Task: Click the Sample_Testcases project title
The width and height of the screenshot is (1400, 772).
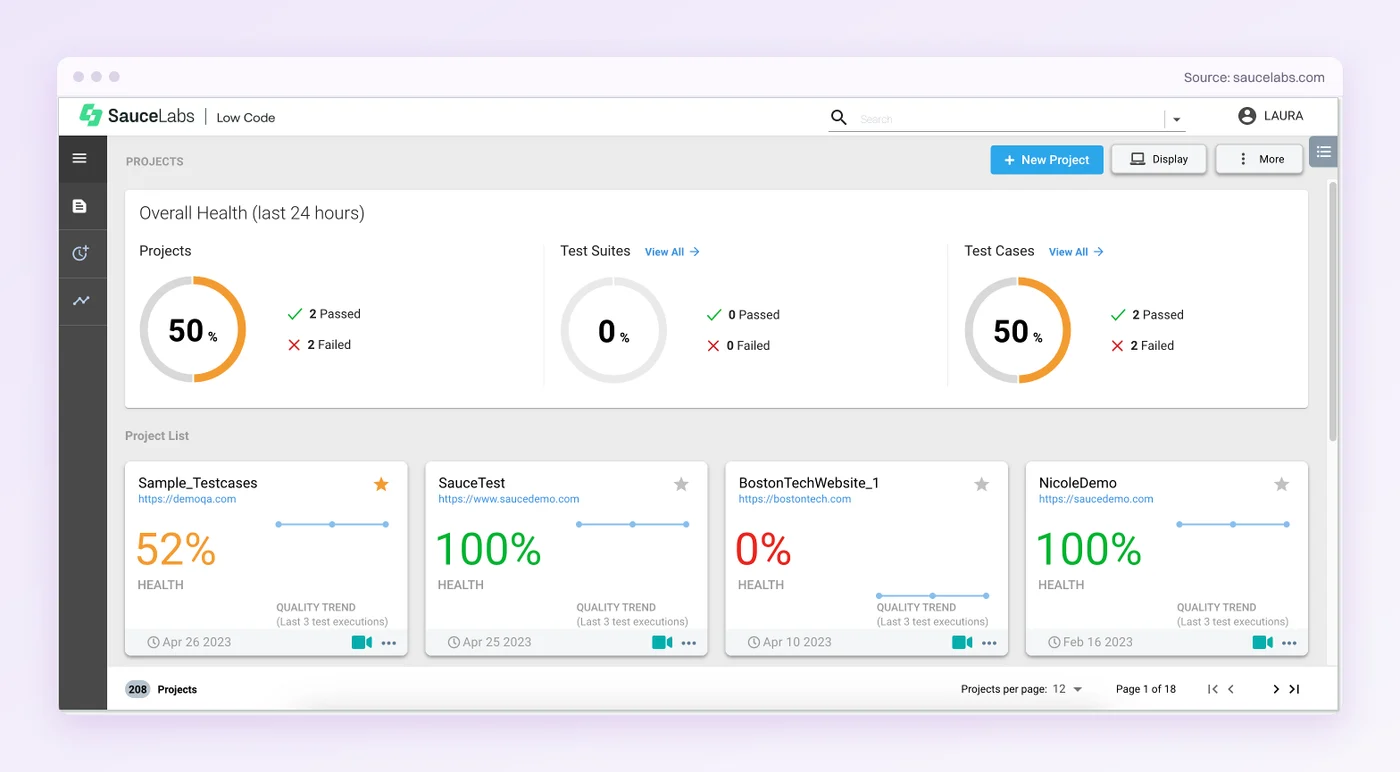Action: 198,483
